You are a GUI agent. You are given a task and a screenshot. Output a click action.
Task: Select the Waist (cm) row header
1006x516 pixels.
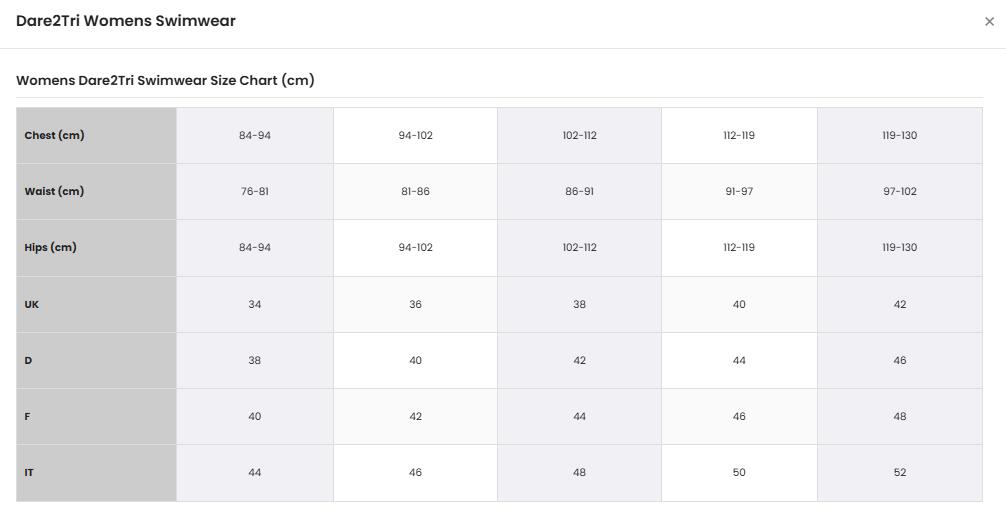pyautogui.click(x=96, y=191)
